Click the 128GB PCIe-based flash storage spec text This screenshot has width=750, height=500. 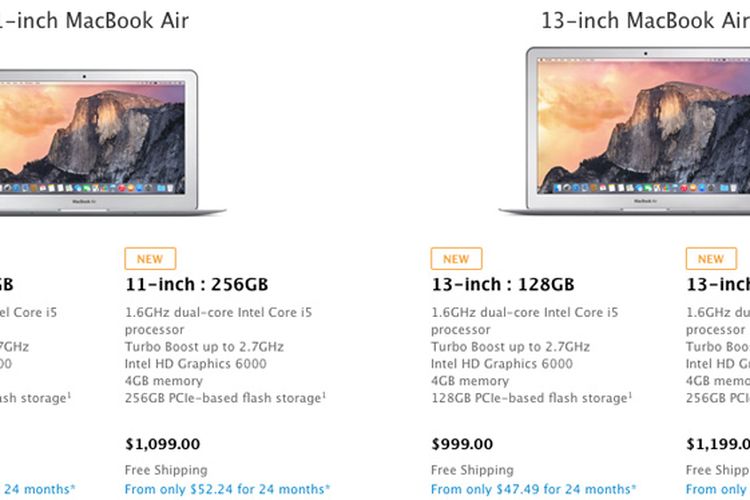[x=527, y=399]
